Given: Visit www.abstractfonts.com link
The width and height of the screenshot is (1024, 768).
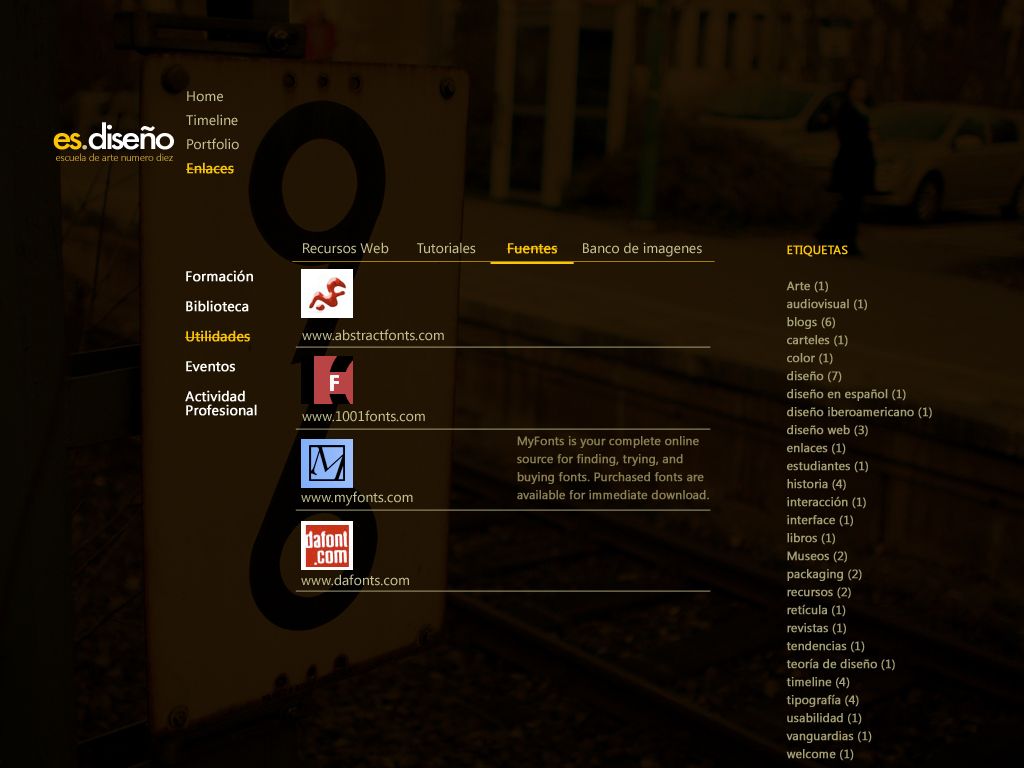Looking at the screenshot, I should coord(373,335).
